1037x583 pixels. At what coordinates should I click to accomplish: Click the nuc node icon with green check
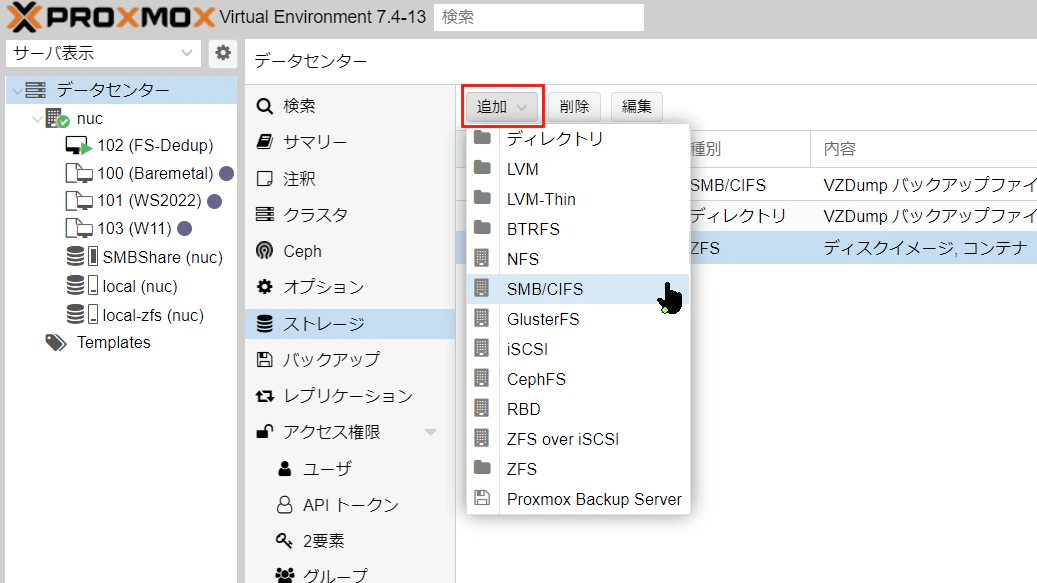(58, 118)
